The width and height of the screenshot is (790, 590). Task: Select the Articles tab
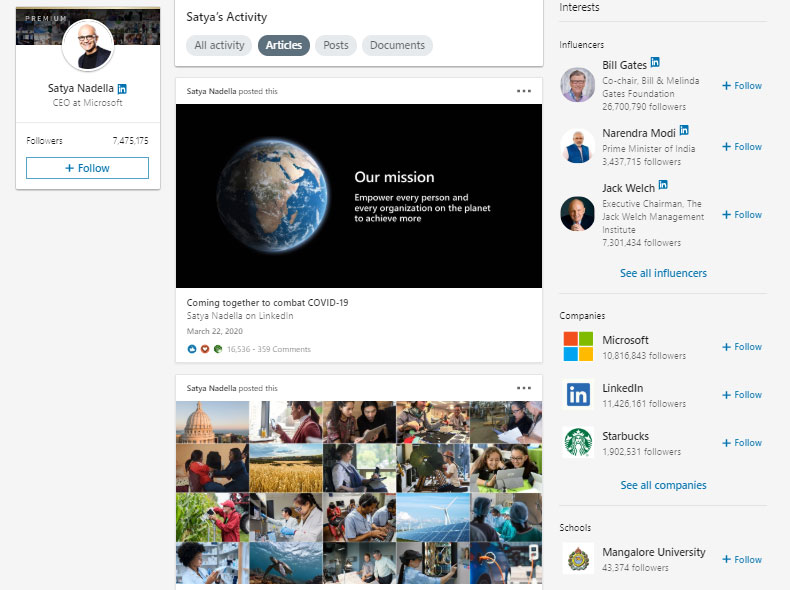coord(284,45)
